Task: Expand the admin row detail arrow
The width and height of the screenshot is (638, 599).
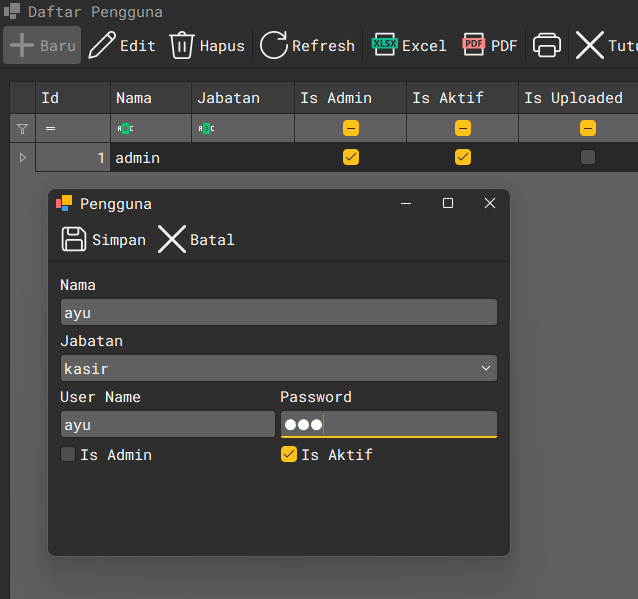Action: pos(23,157)
